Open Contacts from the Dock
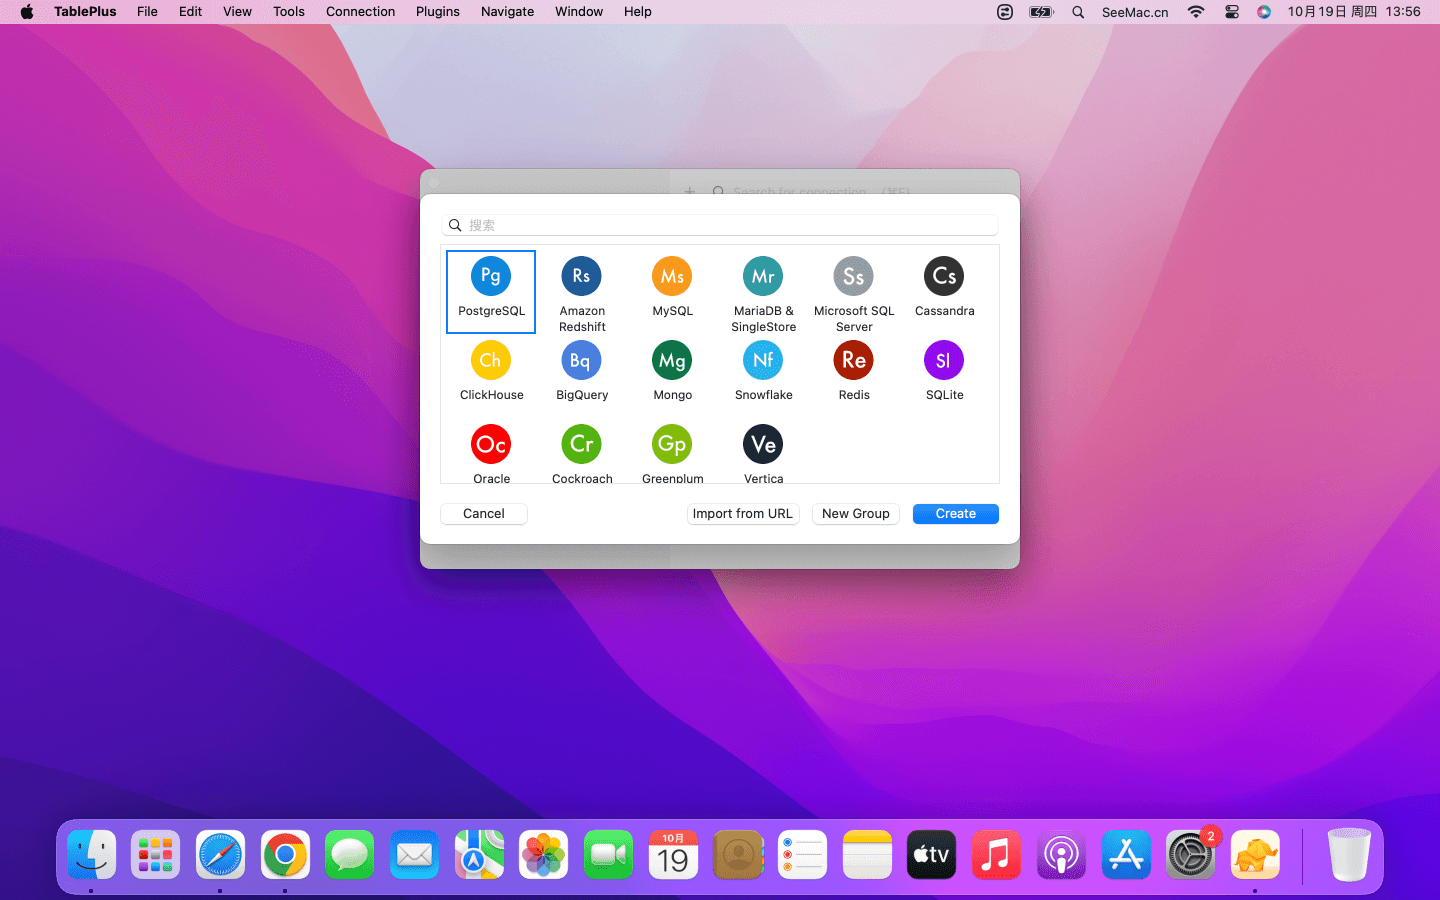This screenshot has height=900, width=1440. [x=738, y=855]
